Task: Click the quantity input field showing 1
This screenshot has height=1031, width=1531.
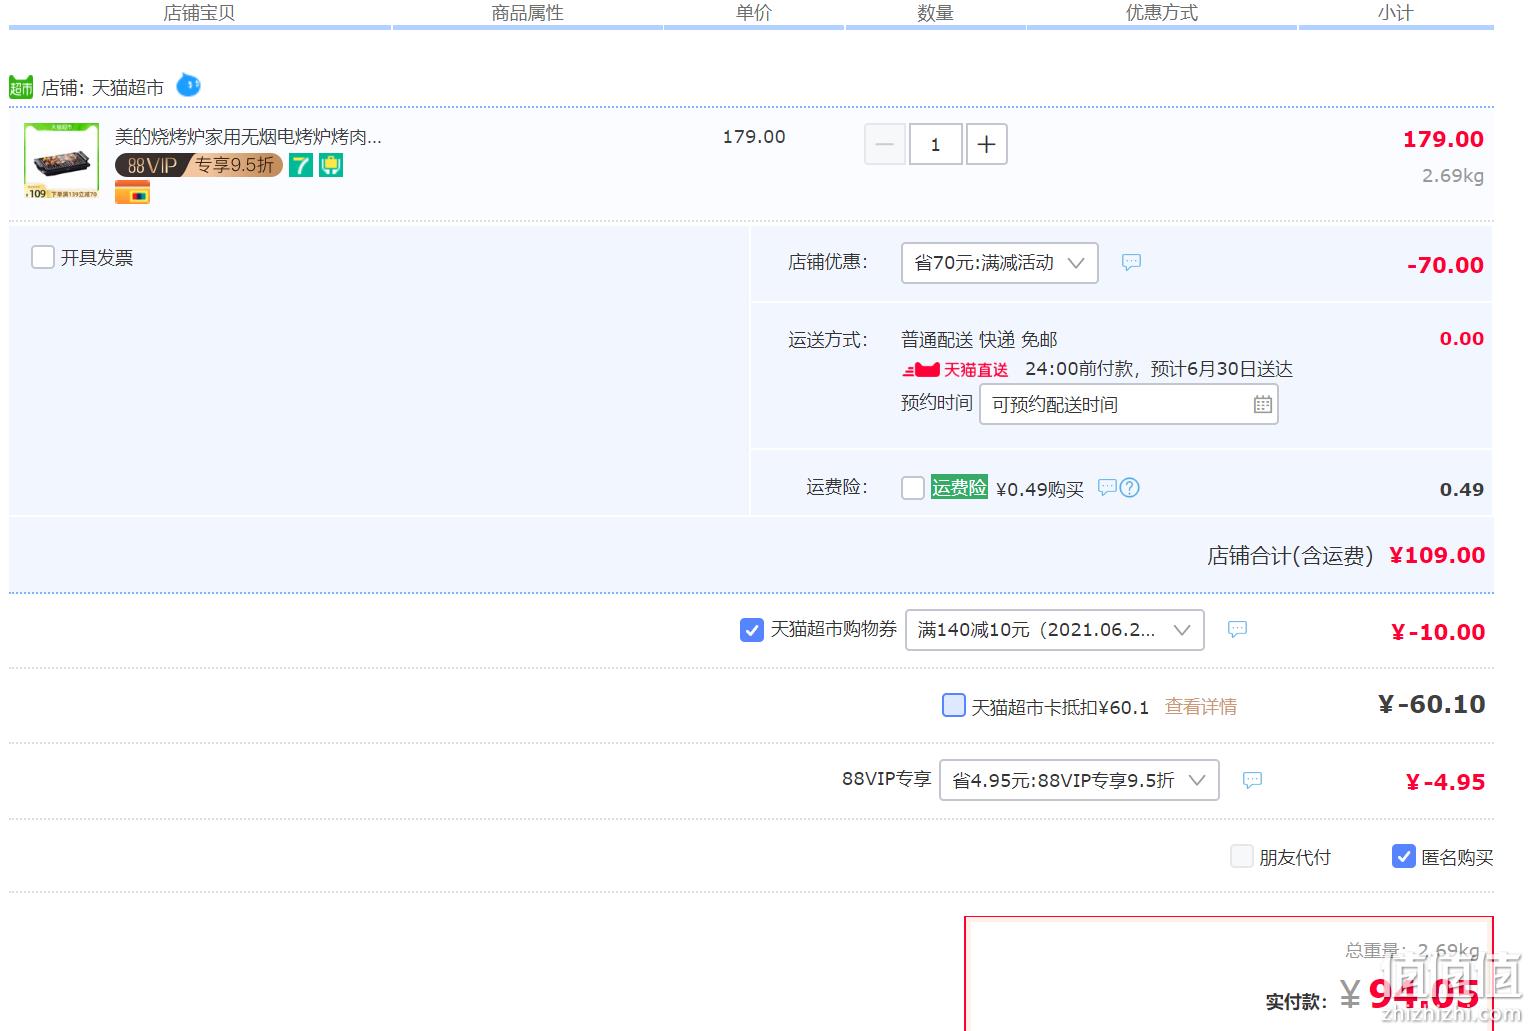Action: point(936,144)
